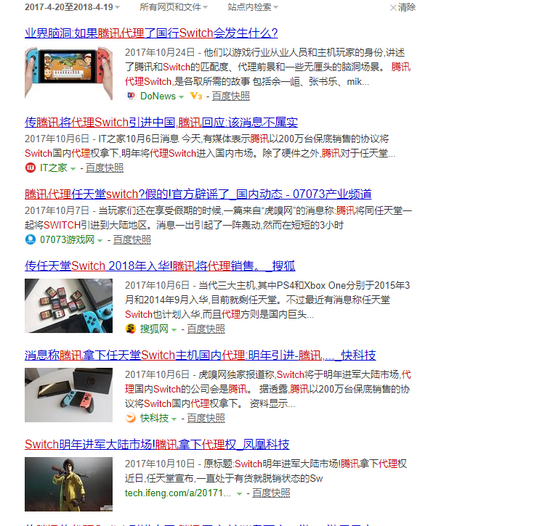Screen dimensions: 550x526
Task: Open 百度快照 for the IT之家 result
Action: click(105, 168)
